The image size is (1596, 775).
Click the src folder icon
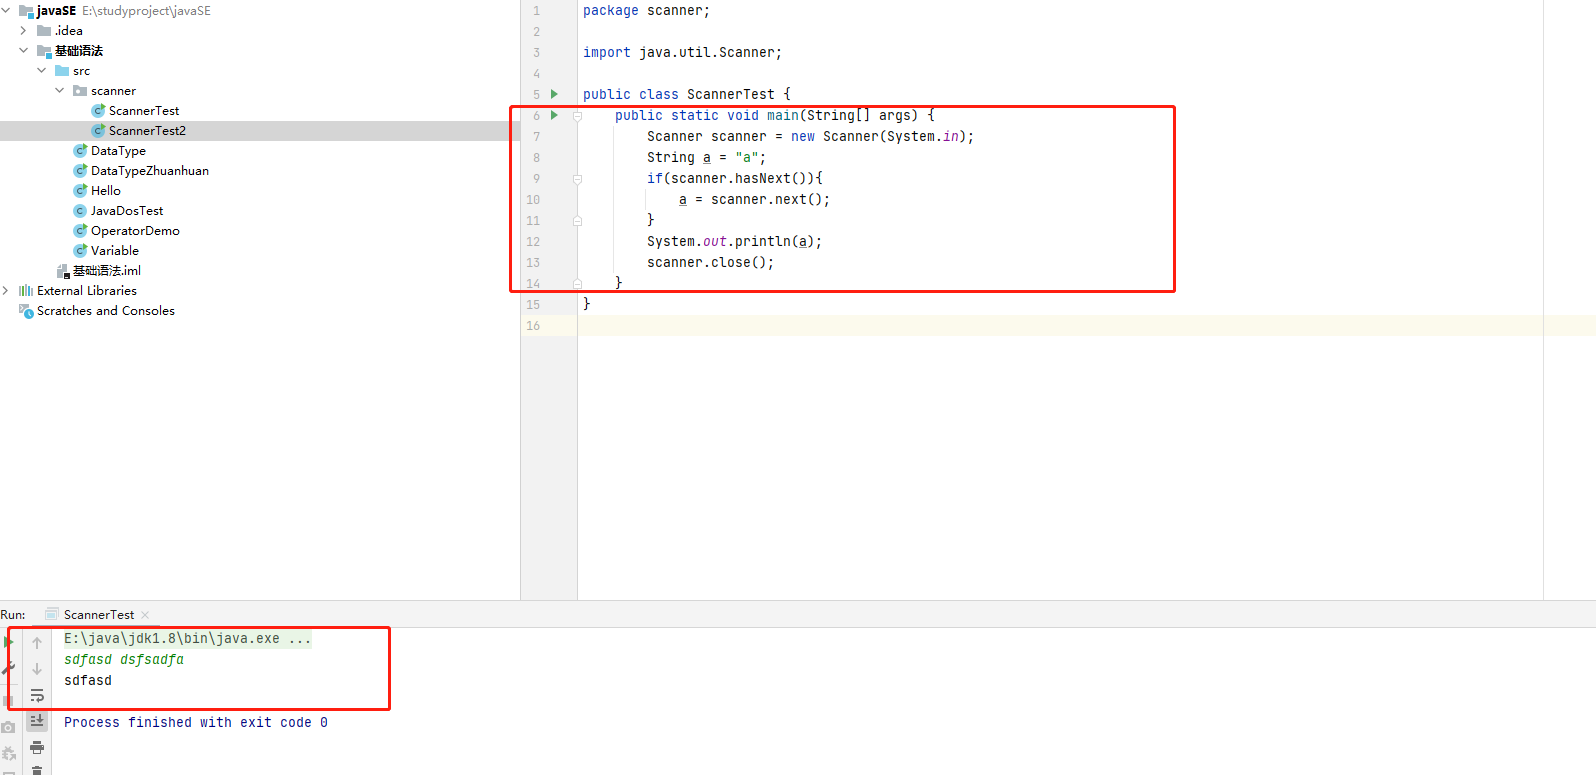click(x=62, y=71)
